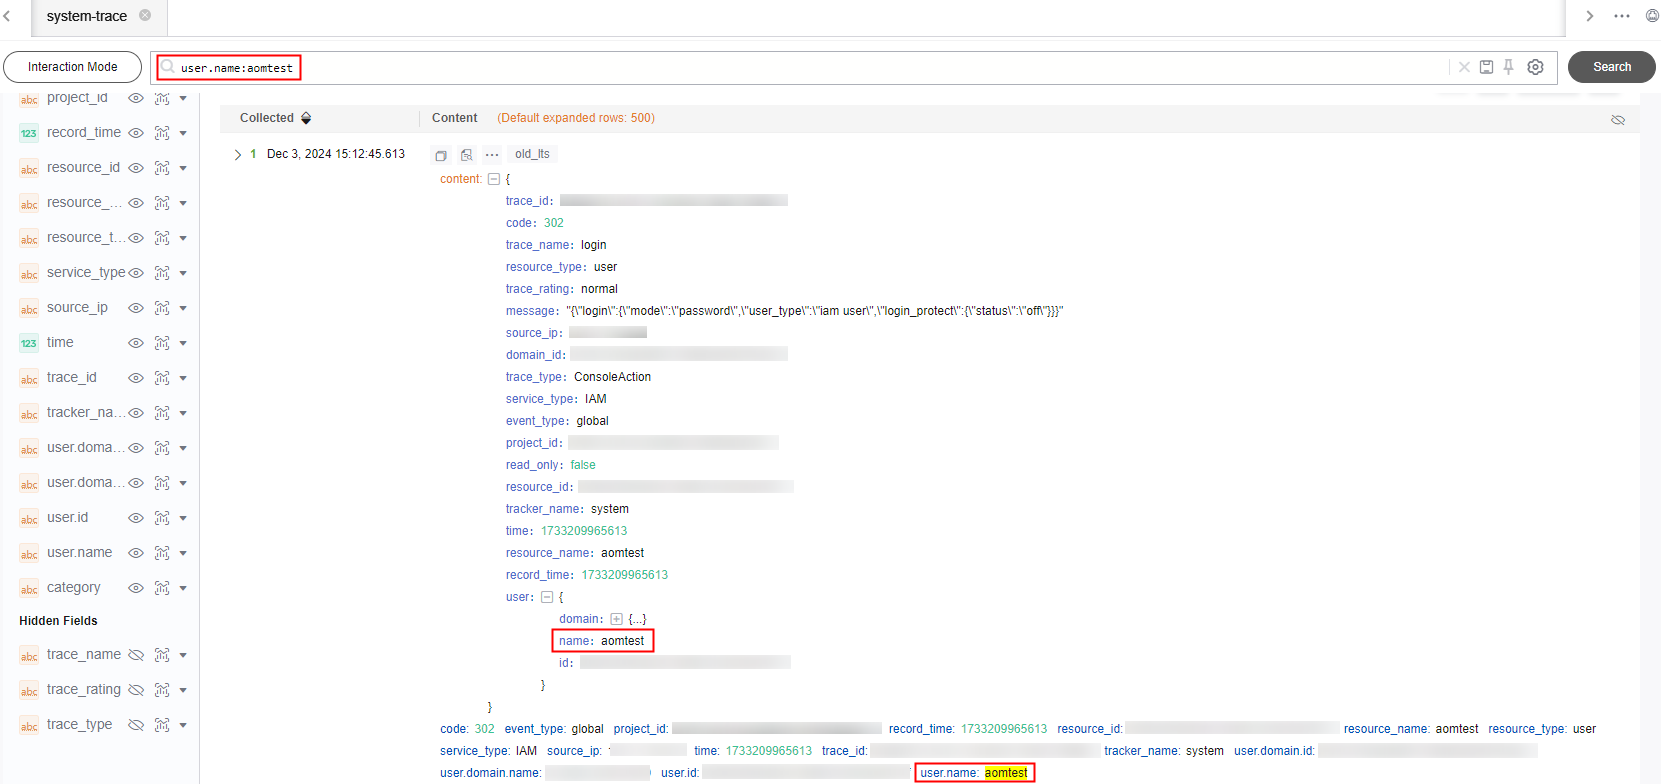Go back with left arrow at top
The image size is (1661, 784).
(x=7, y=16)
